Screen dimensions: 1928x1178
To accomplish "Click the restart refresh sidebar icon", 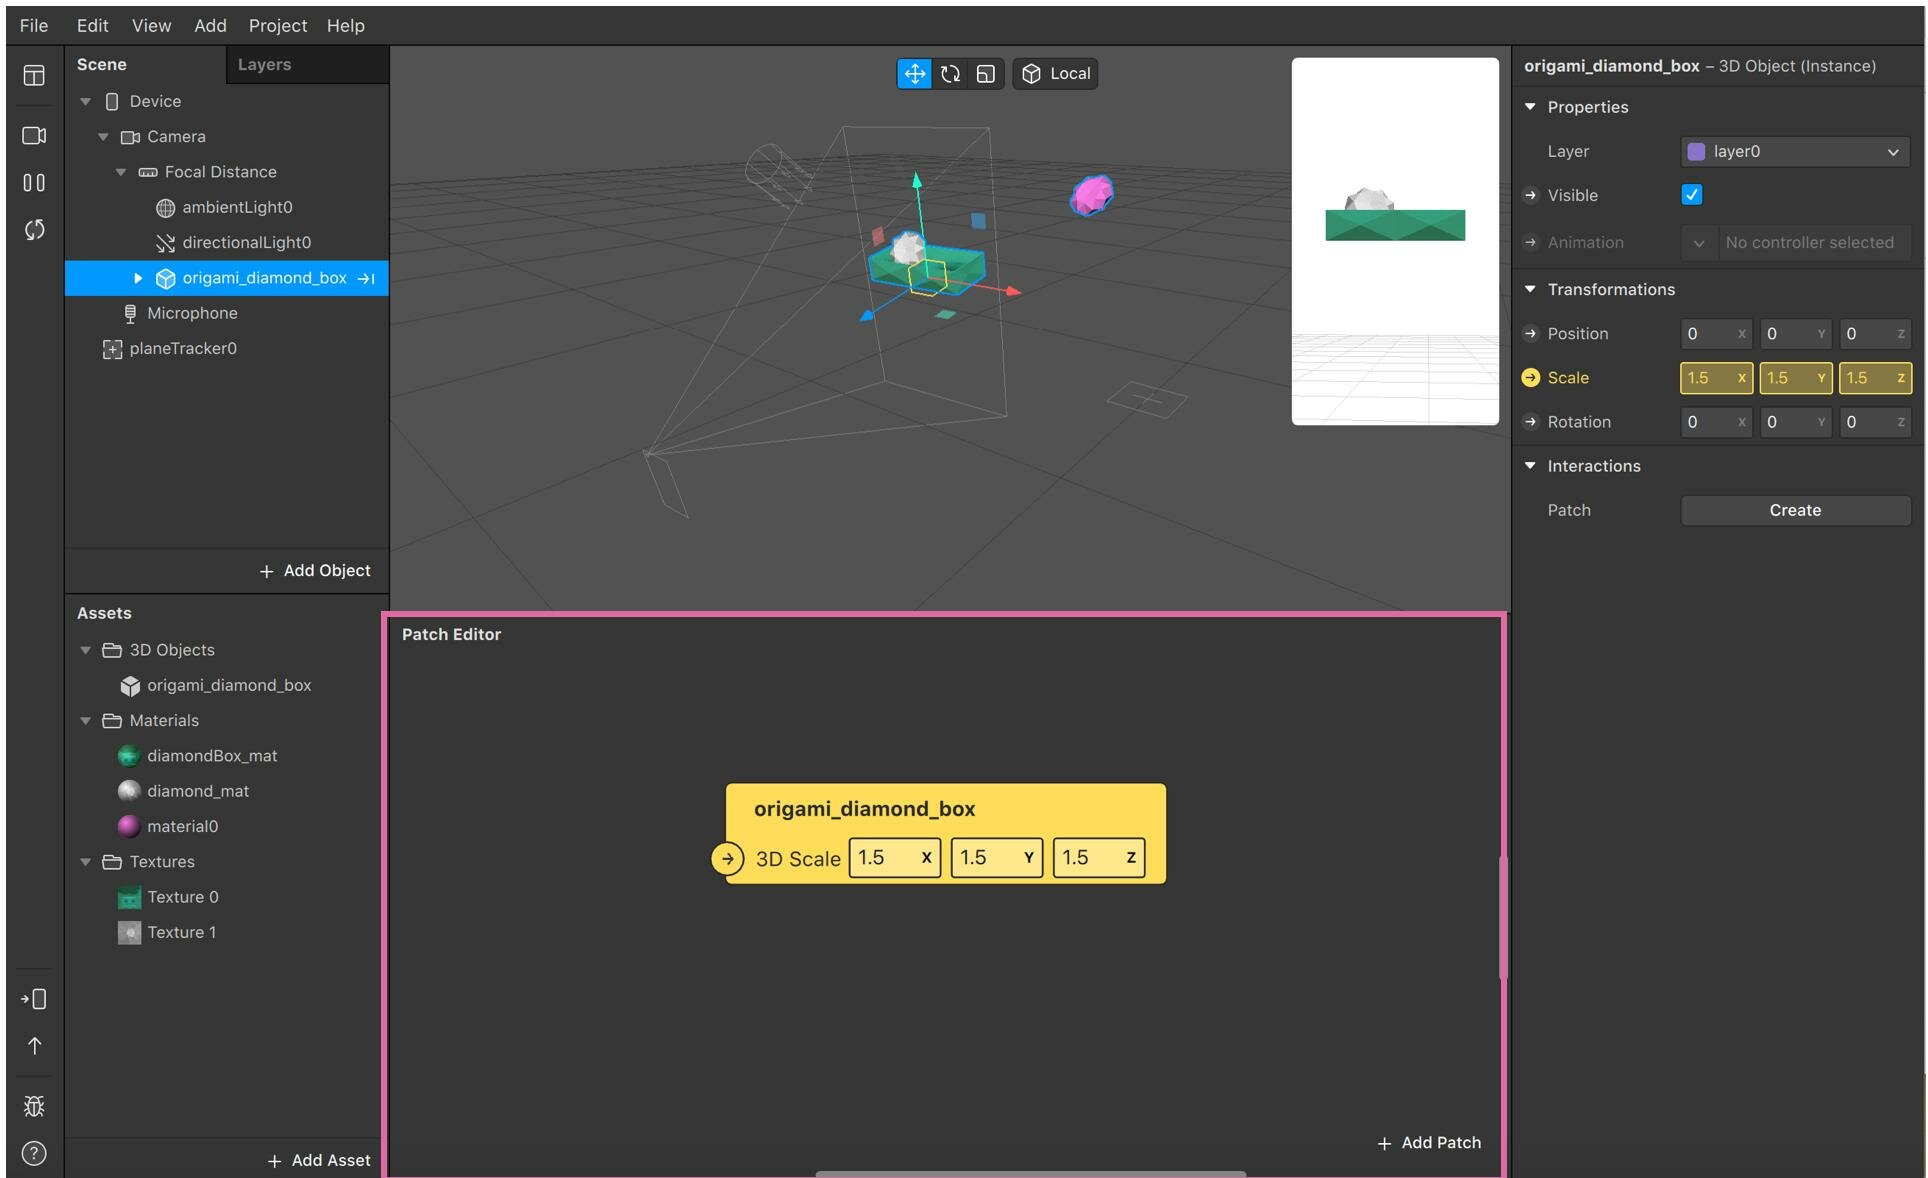I will [34, 230].
